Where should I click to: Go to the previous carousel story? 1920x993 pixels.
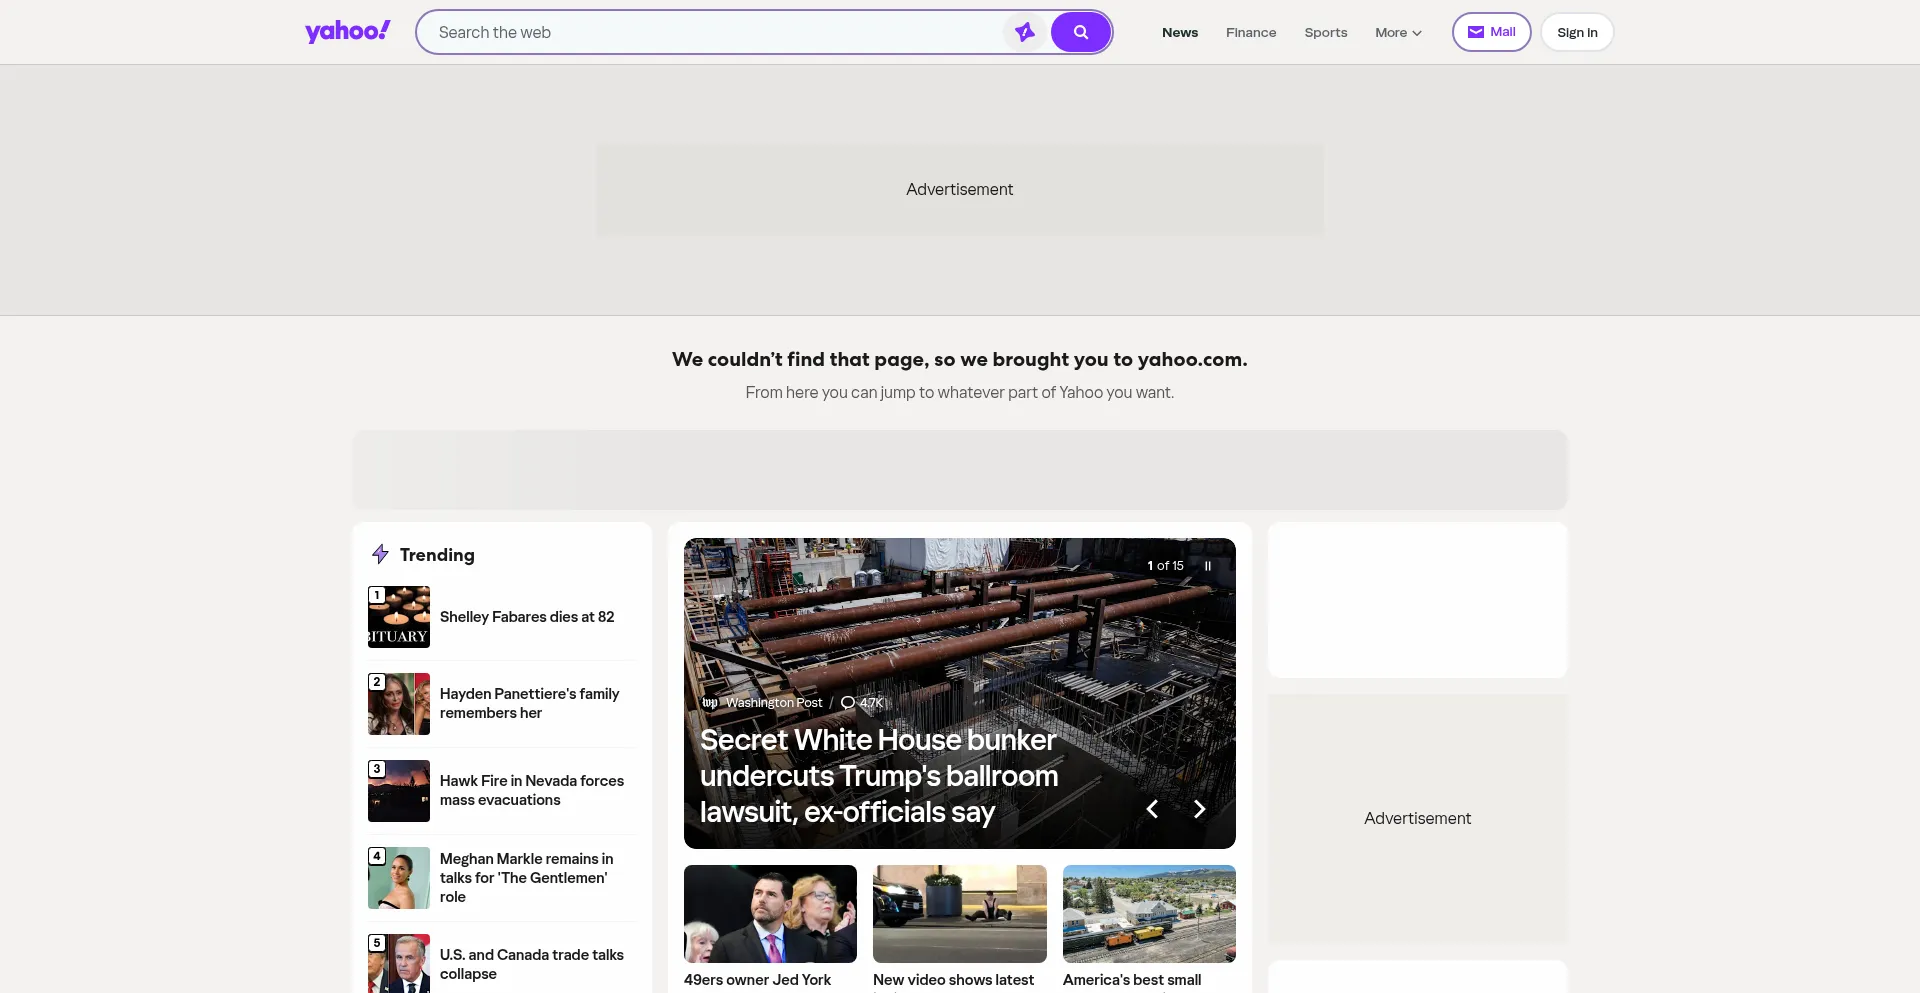(x=1152, y=809)
